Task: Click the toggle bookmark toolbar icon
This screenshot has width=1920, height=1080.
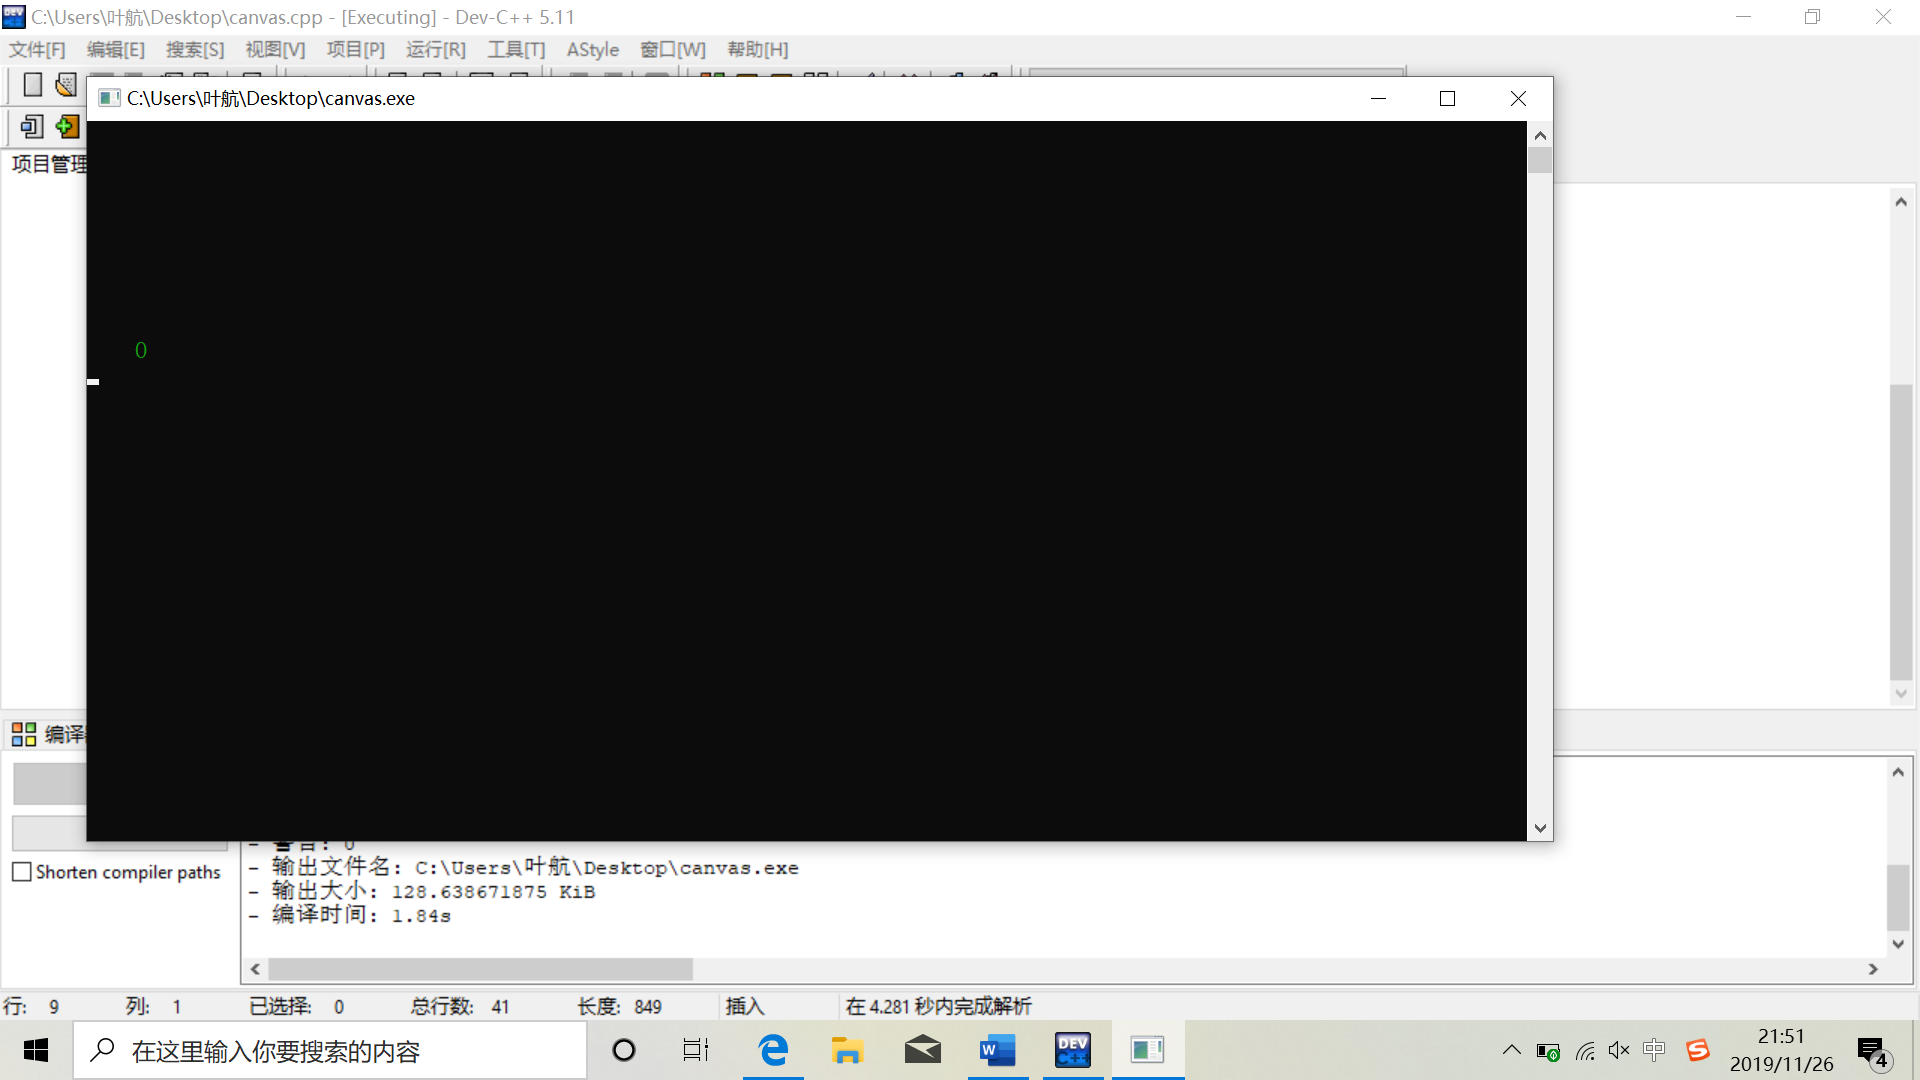Action: (32, 127)
